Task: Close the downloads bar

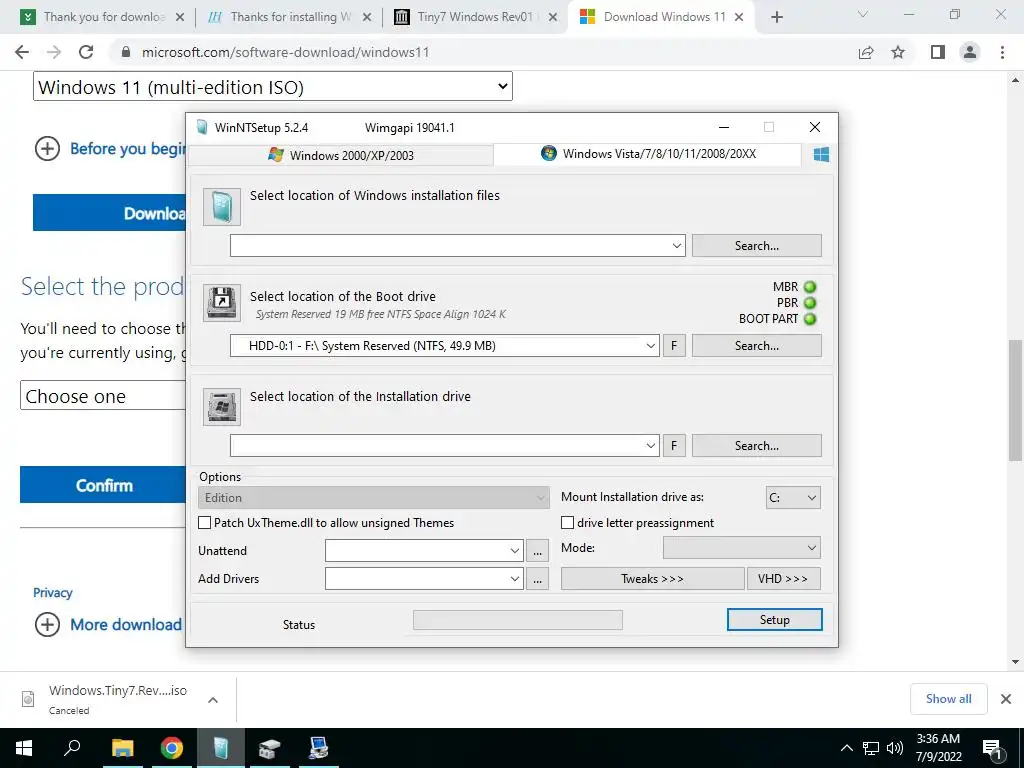Action: pos(1006,699)
